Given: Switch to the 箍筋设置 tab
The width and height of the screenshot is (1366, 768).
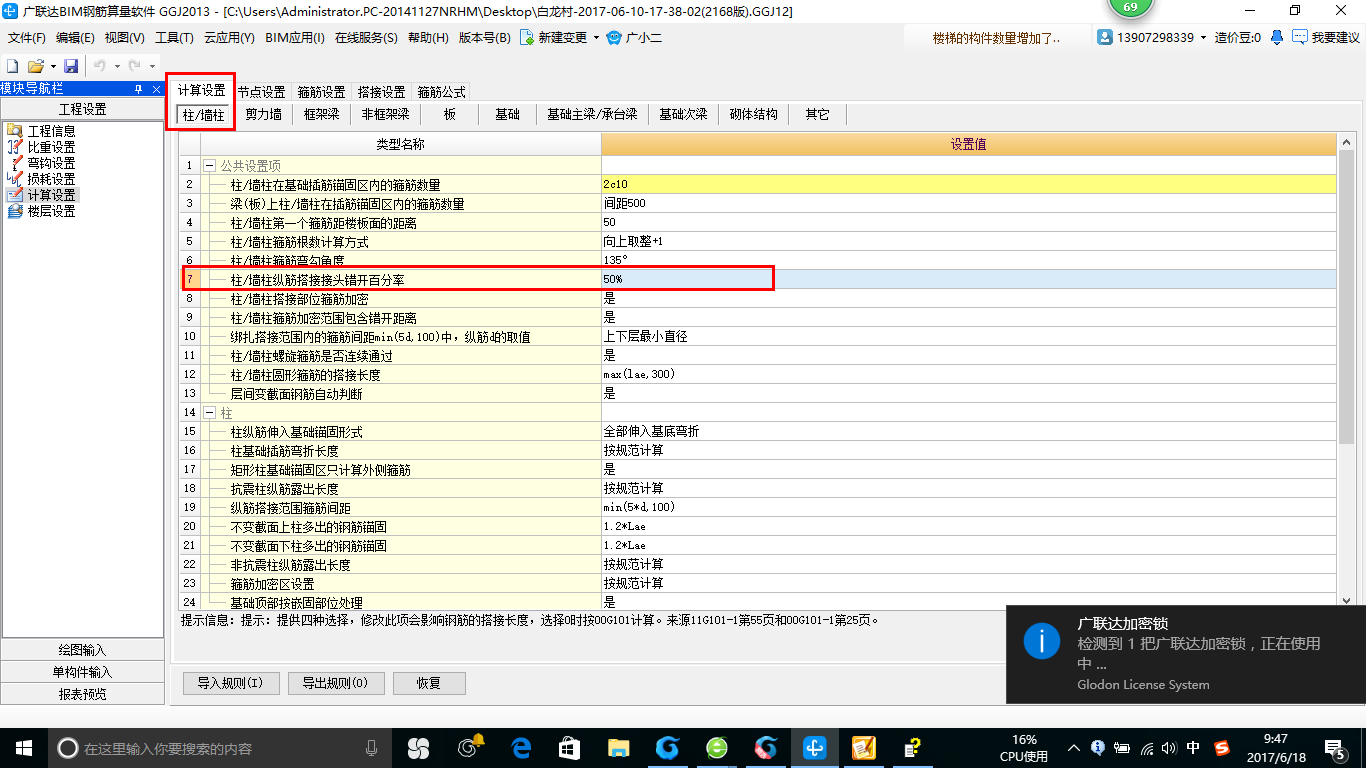Looking at the screenshot, I should 321,92.
